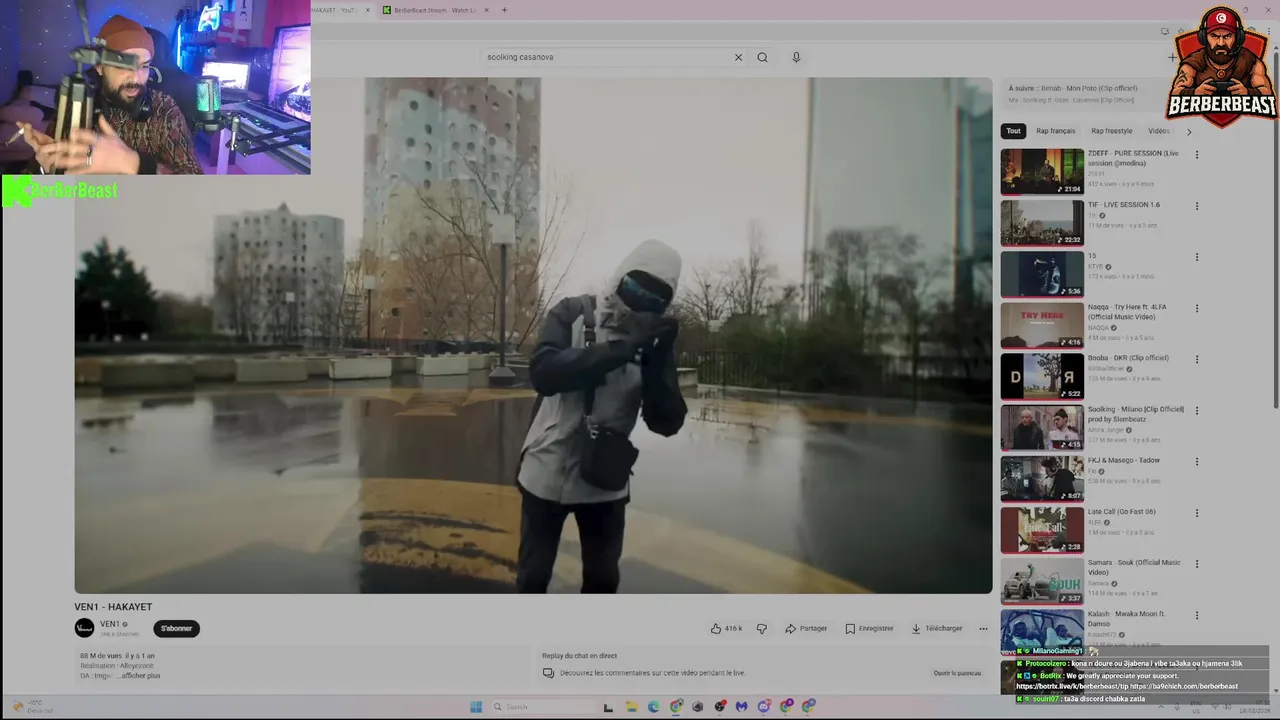Select the 'Rap freestyle' filter chip
Viewport: 1280px width, 720px height.
coord(1111,131)
